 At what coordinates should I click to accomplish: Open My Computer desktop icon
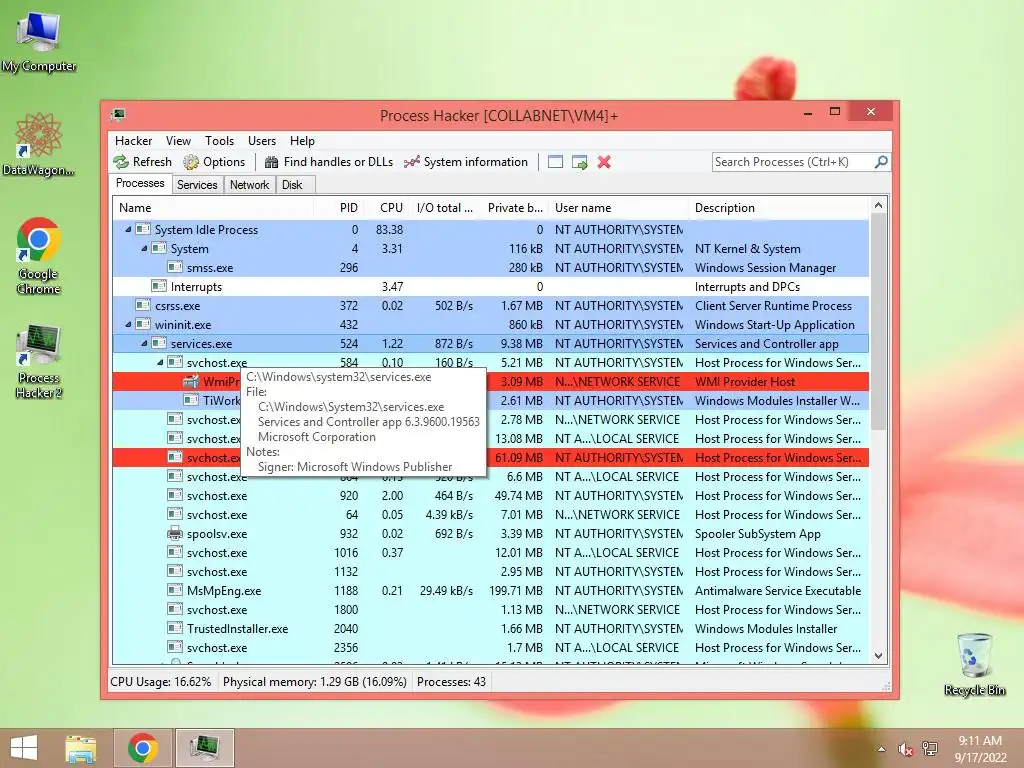pyautogui.click(x=39, y=41)
